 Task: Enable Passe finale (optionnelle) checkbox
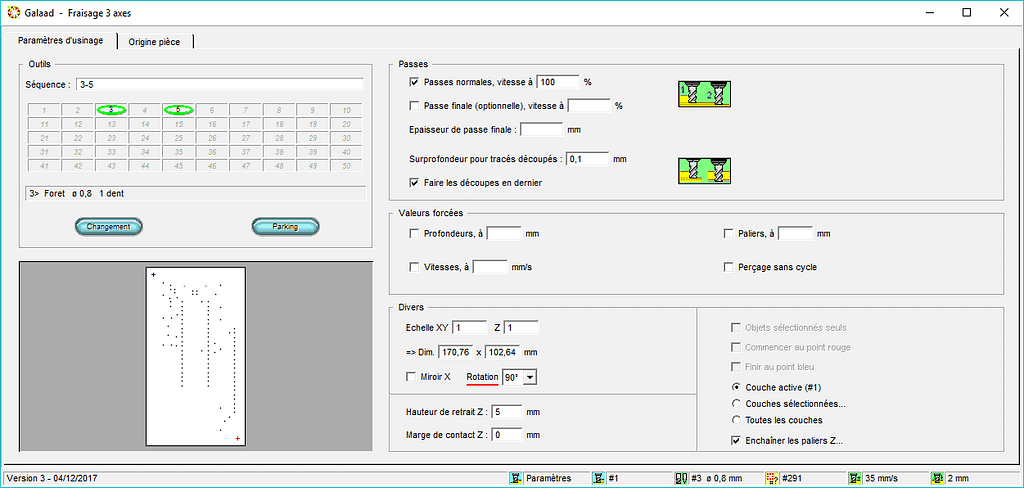(414, 105)
